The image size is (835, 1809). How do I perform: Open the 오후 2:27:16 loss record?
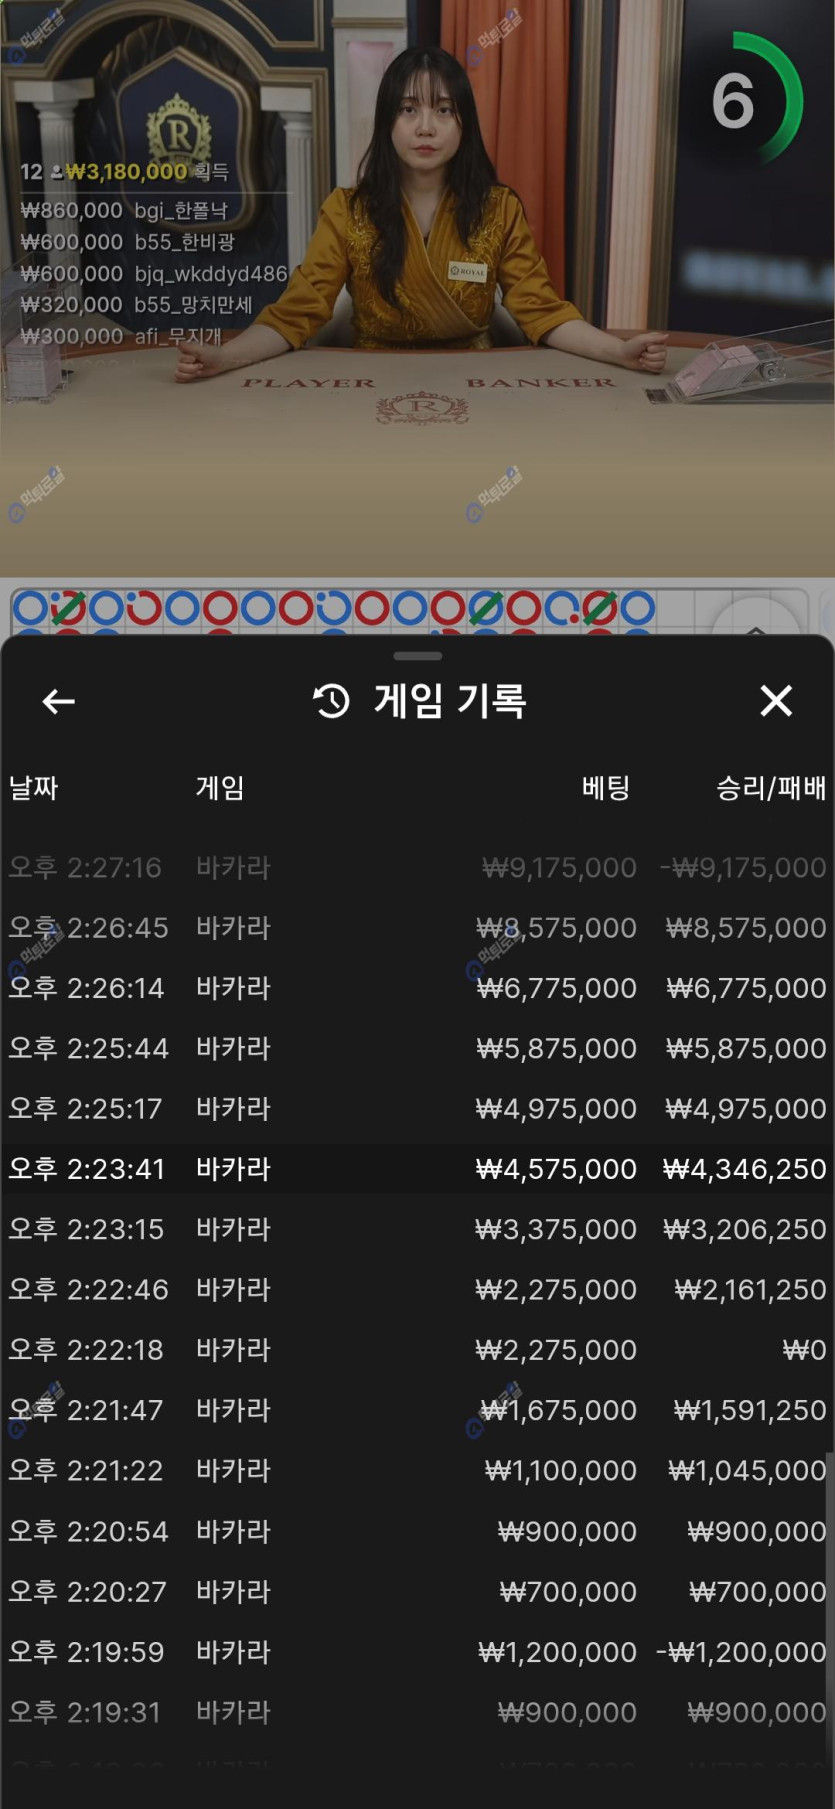[417, 867]
